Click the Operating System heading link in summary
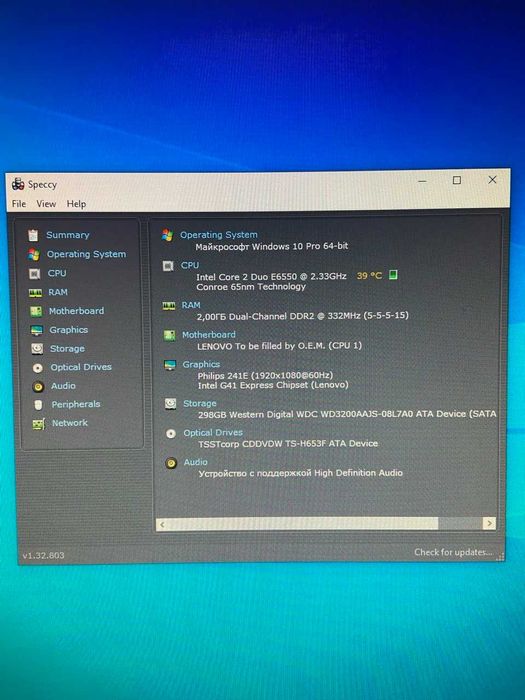The image size is (525, 700). pyautogui.click(x=219, y=235)
